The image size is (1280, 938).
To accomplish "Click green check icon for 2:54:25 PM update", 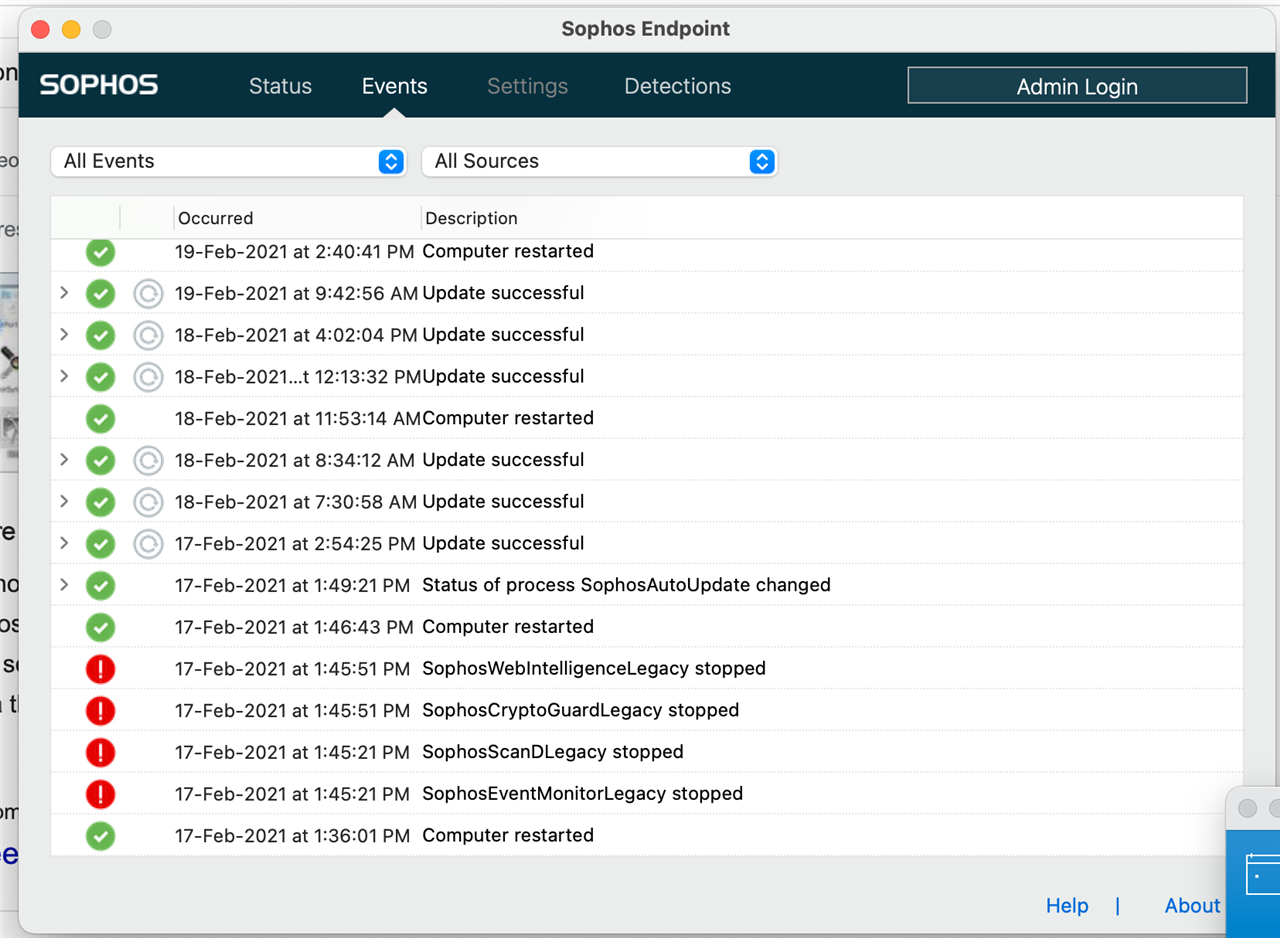I will pos(100,544).
